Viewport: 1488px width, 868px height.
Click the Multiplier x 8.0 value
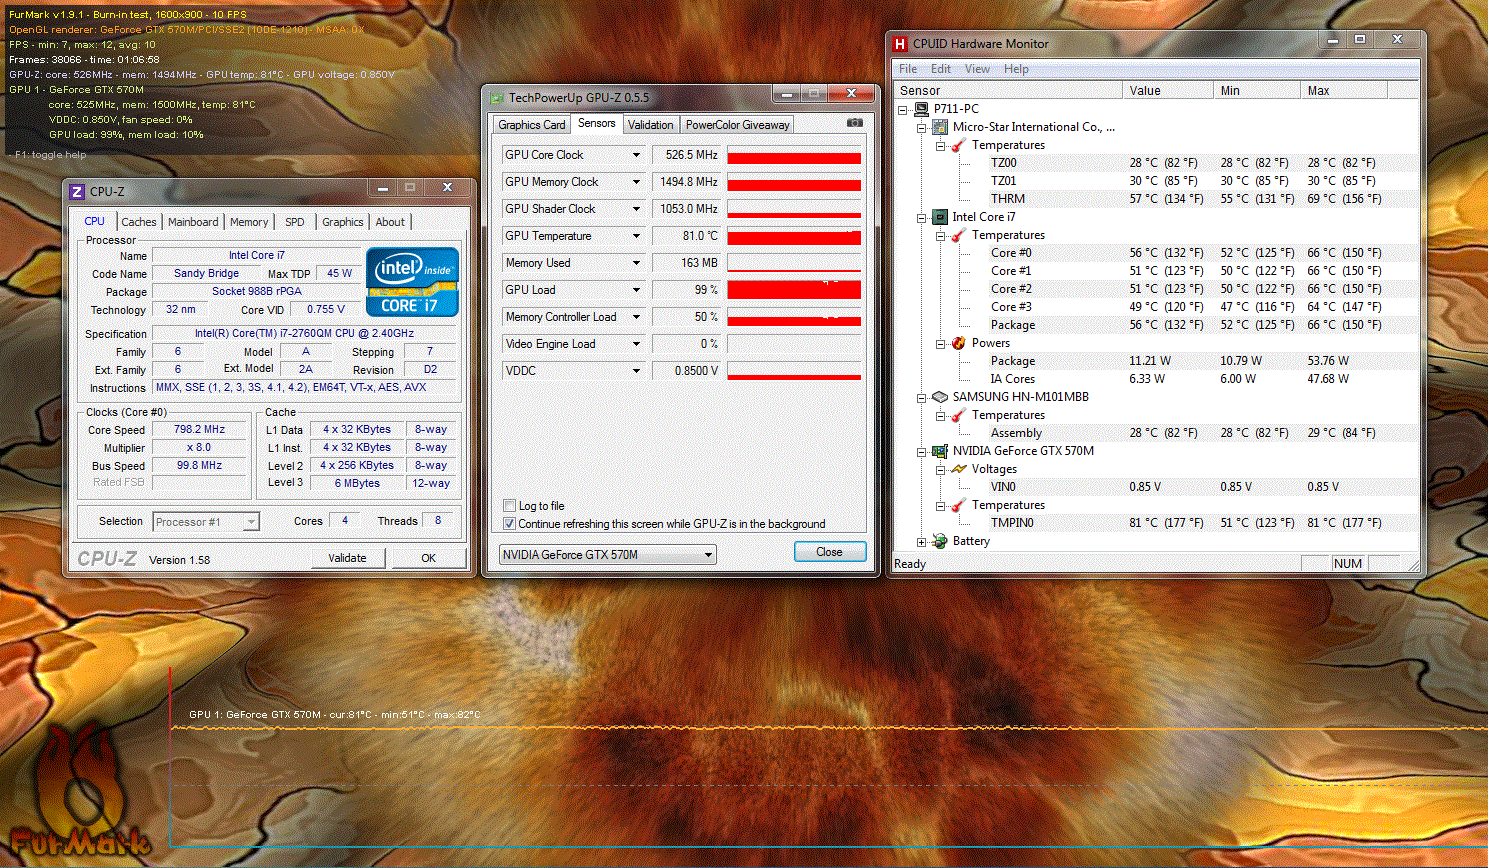(199, 448)
